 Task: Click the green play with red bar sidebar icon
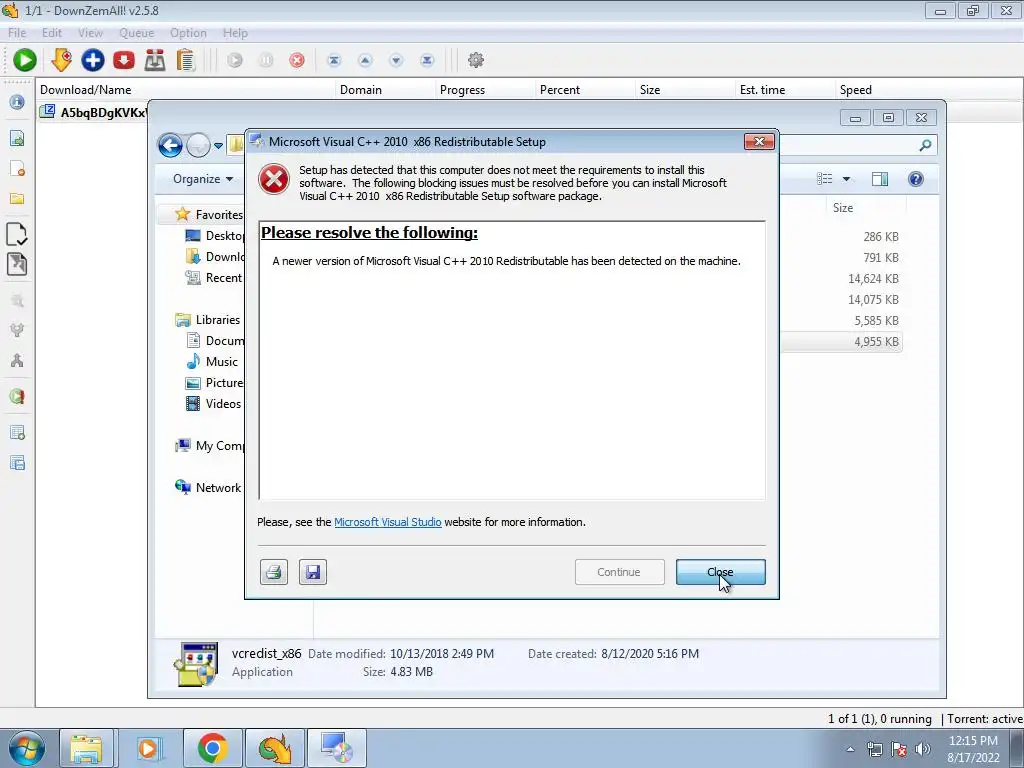tap(17, 396)
